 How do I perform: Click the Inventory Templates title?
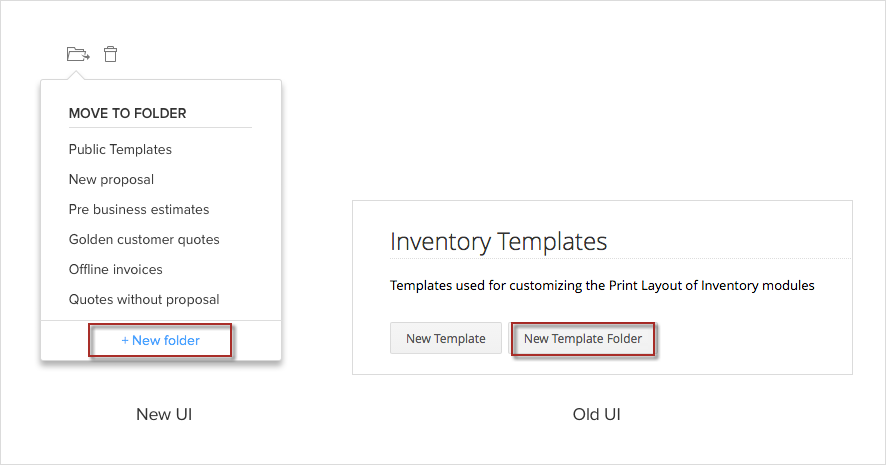pos(498,241)
